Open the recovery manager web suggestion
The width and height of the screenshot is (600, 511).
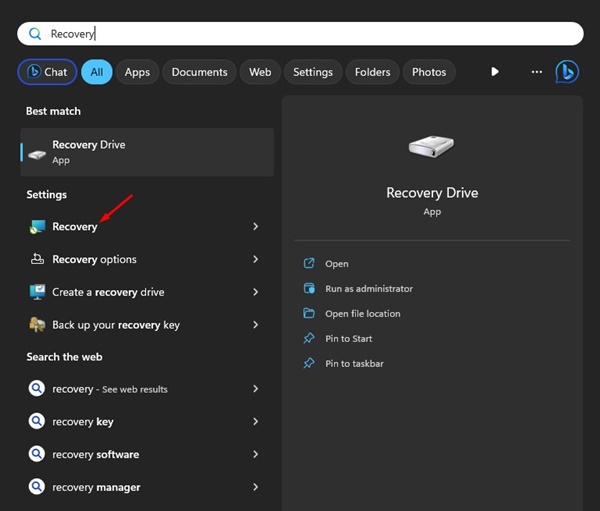point(97,488)
